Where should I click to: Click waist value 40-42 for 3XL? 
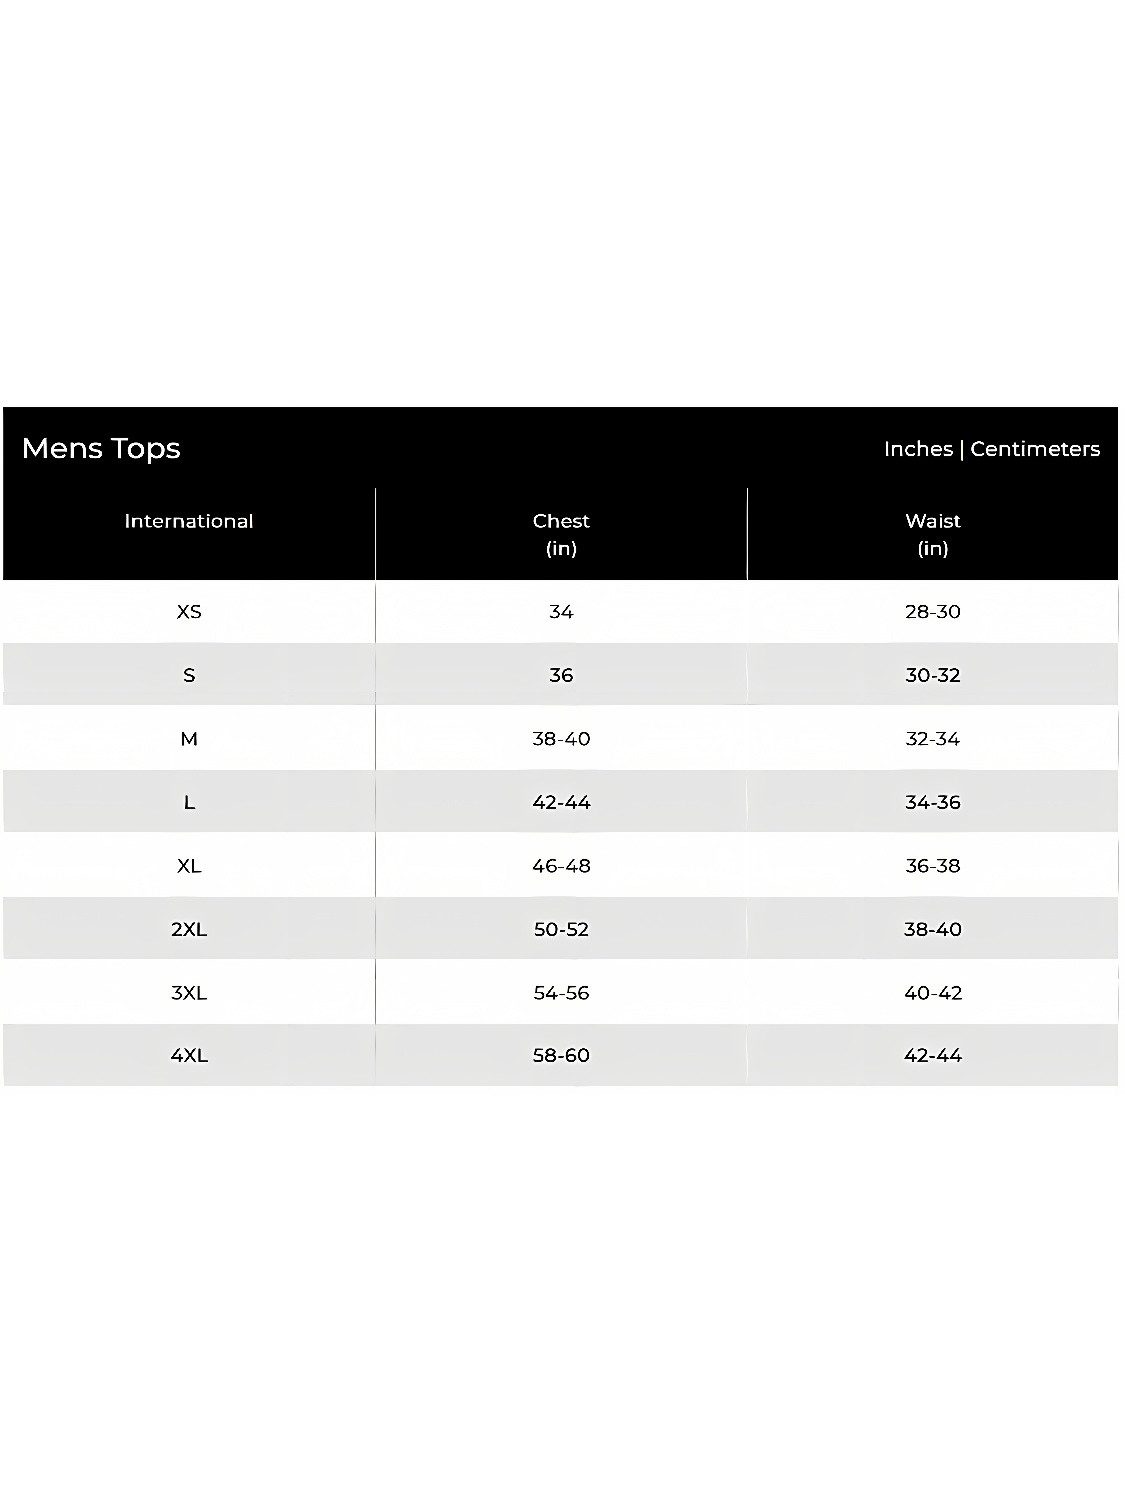point(933,993)
